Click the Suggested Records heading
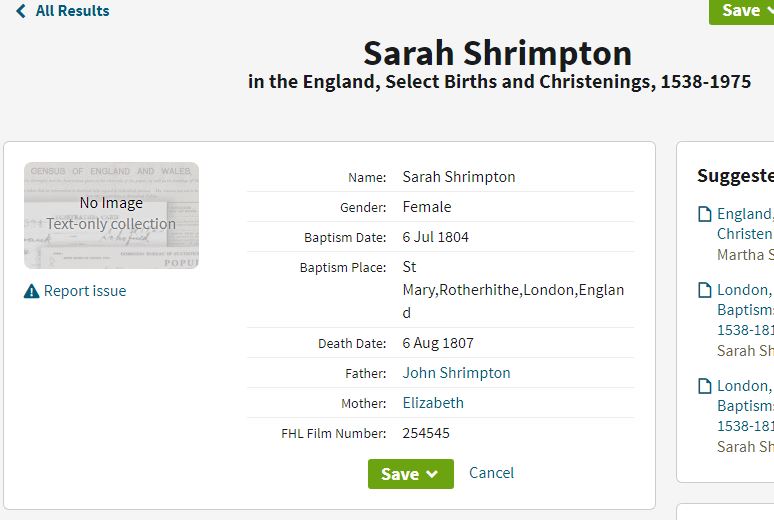This screenshot has height=520, width=774. 735,176
